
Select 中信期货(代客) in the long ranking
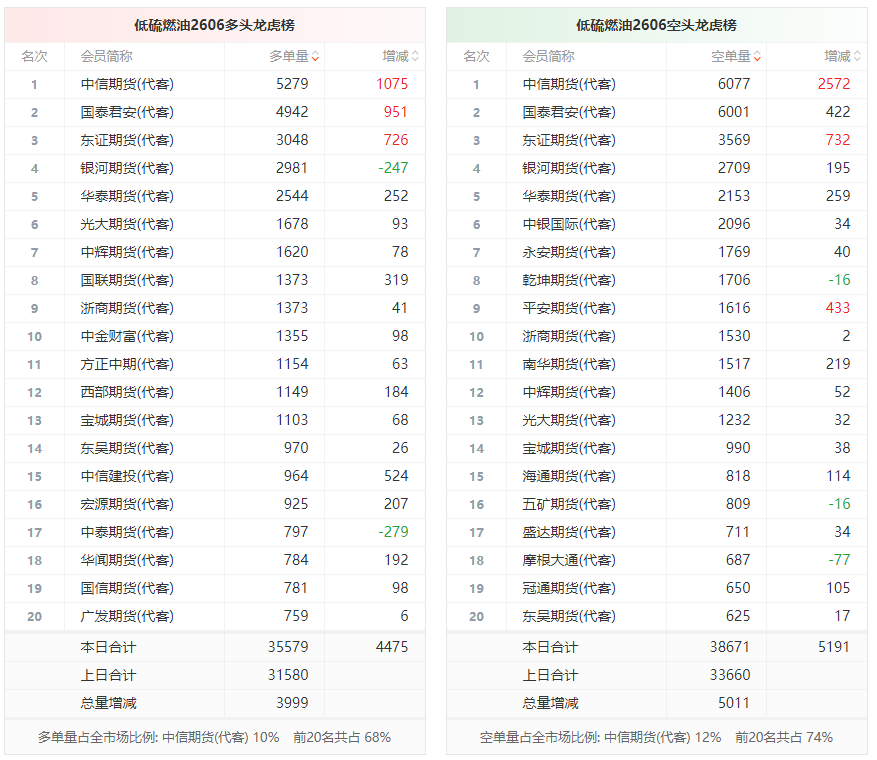[x=127, y=84]
